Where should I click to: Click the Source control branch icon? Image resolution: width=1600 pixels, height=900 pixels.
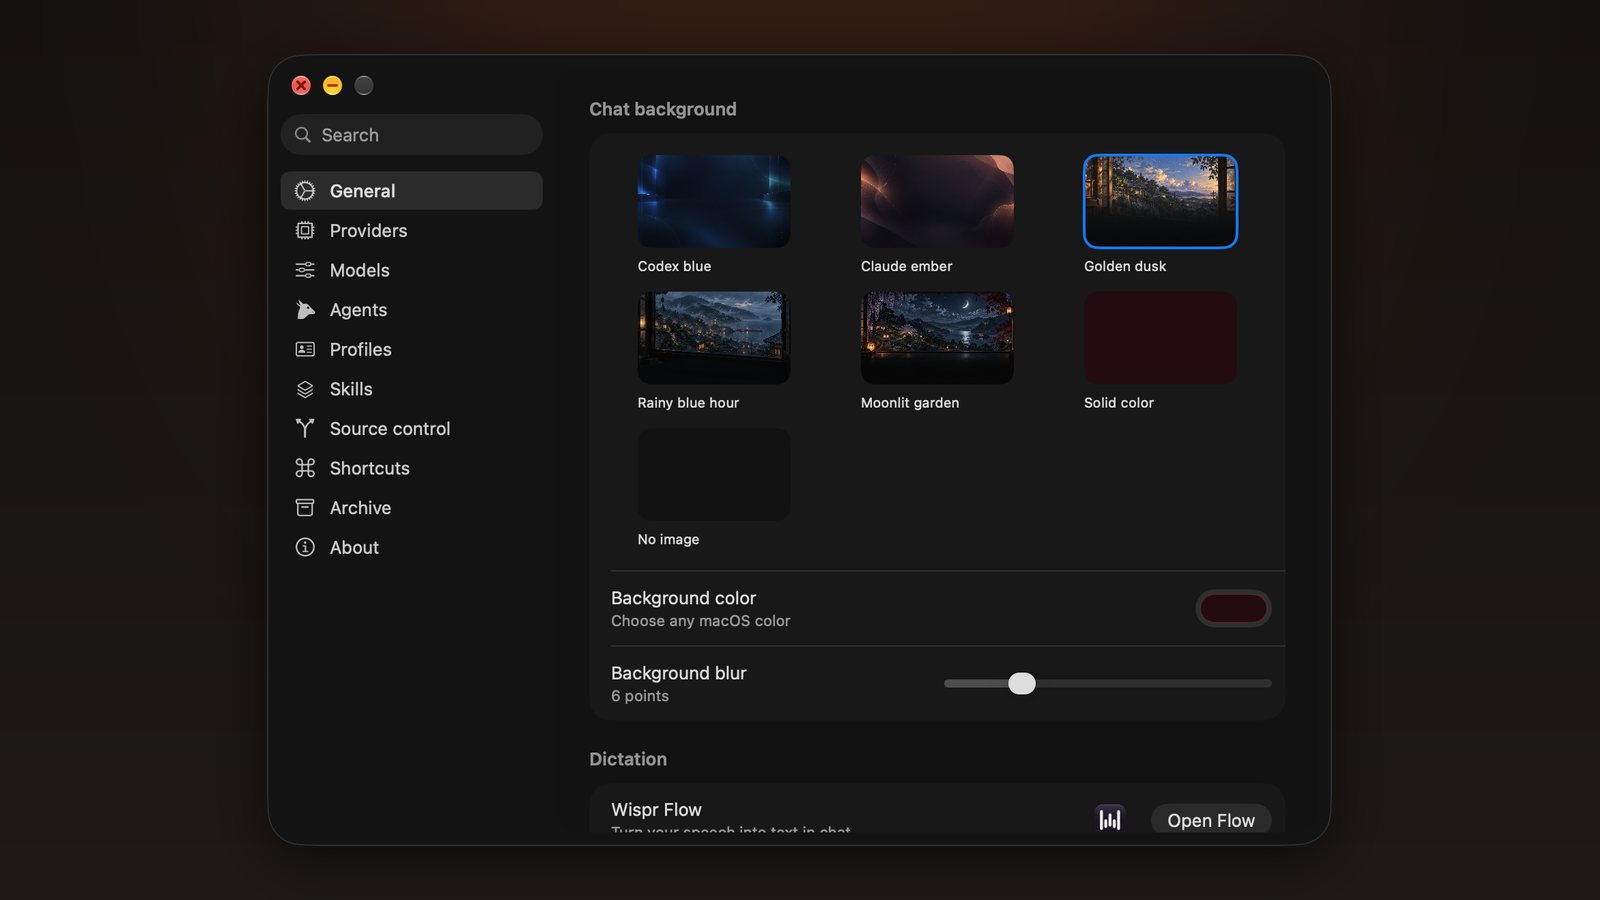click(305, 429)
